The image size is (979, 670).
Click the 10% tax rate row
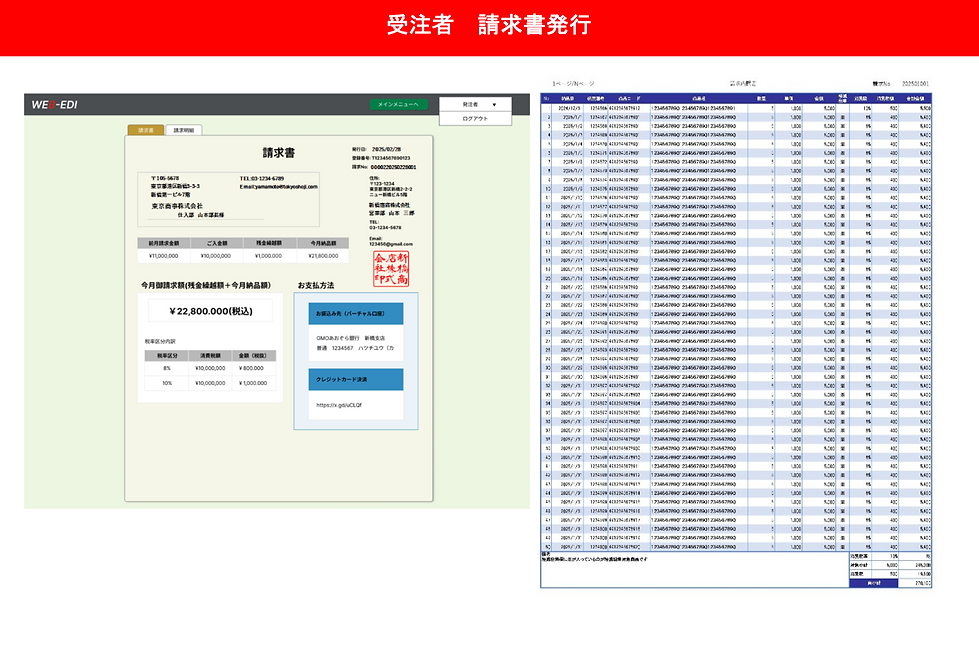coord(210,383)
